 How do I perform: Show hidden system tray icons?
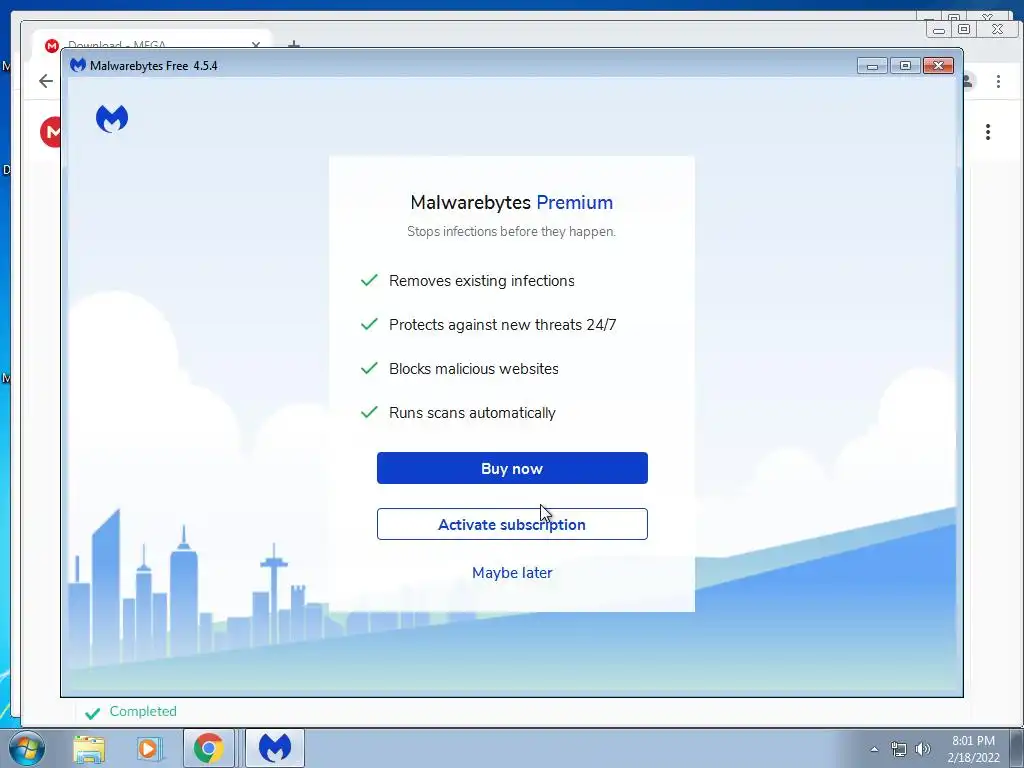point(874,749)
